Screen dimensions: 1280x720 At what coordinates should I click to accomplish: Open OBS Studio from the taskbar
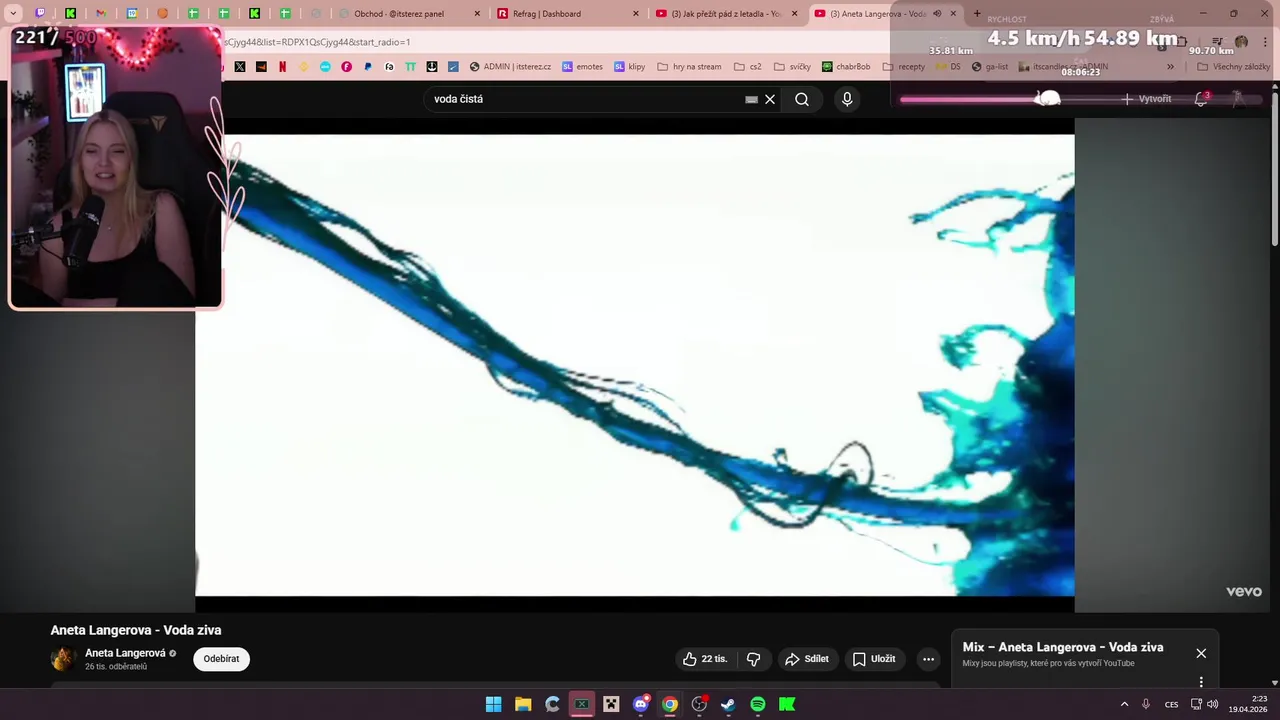[x=699, y=704]
